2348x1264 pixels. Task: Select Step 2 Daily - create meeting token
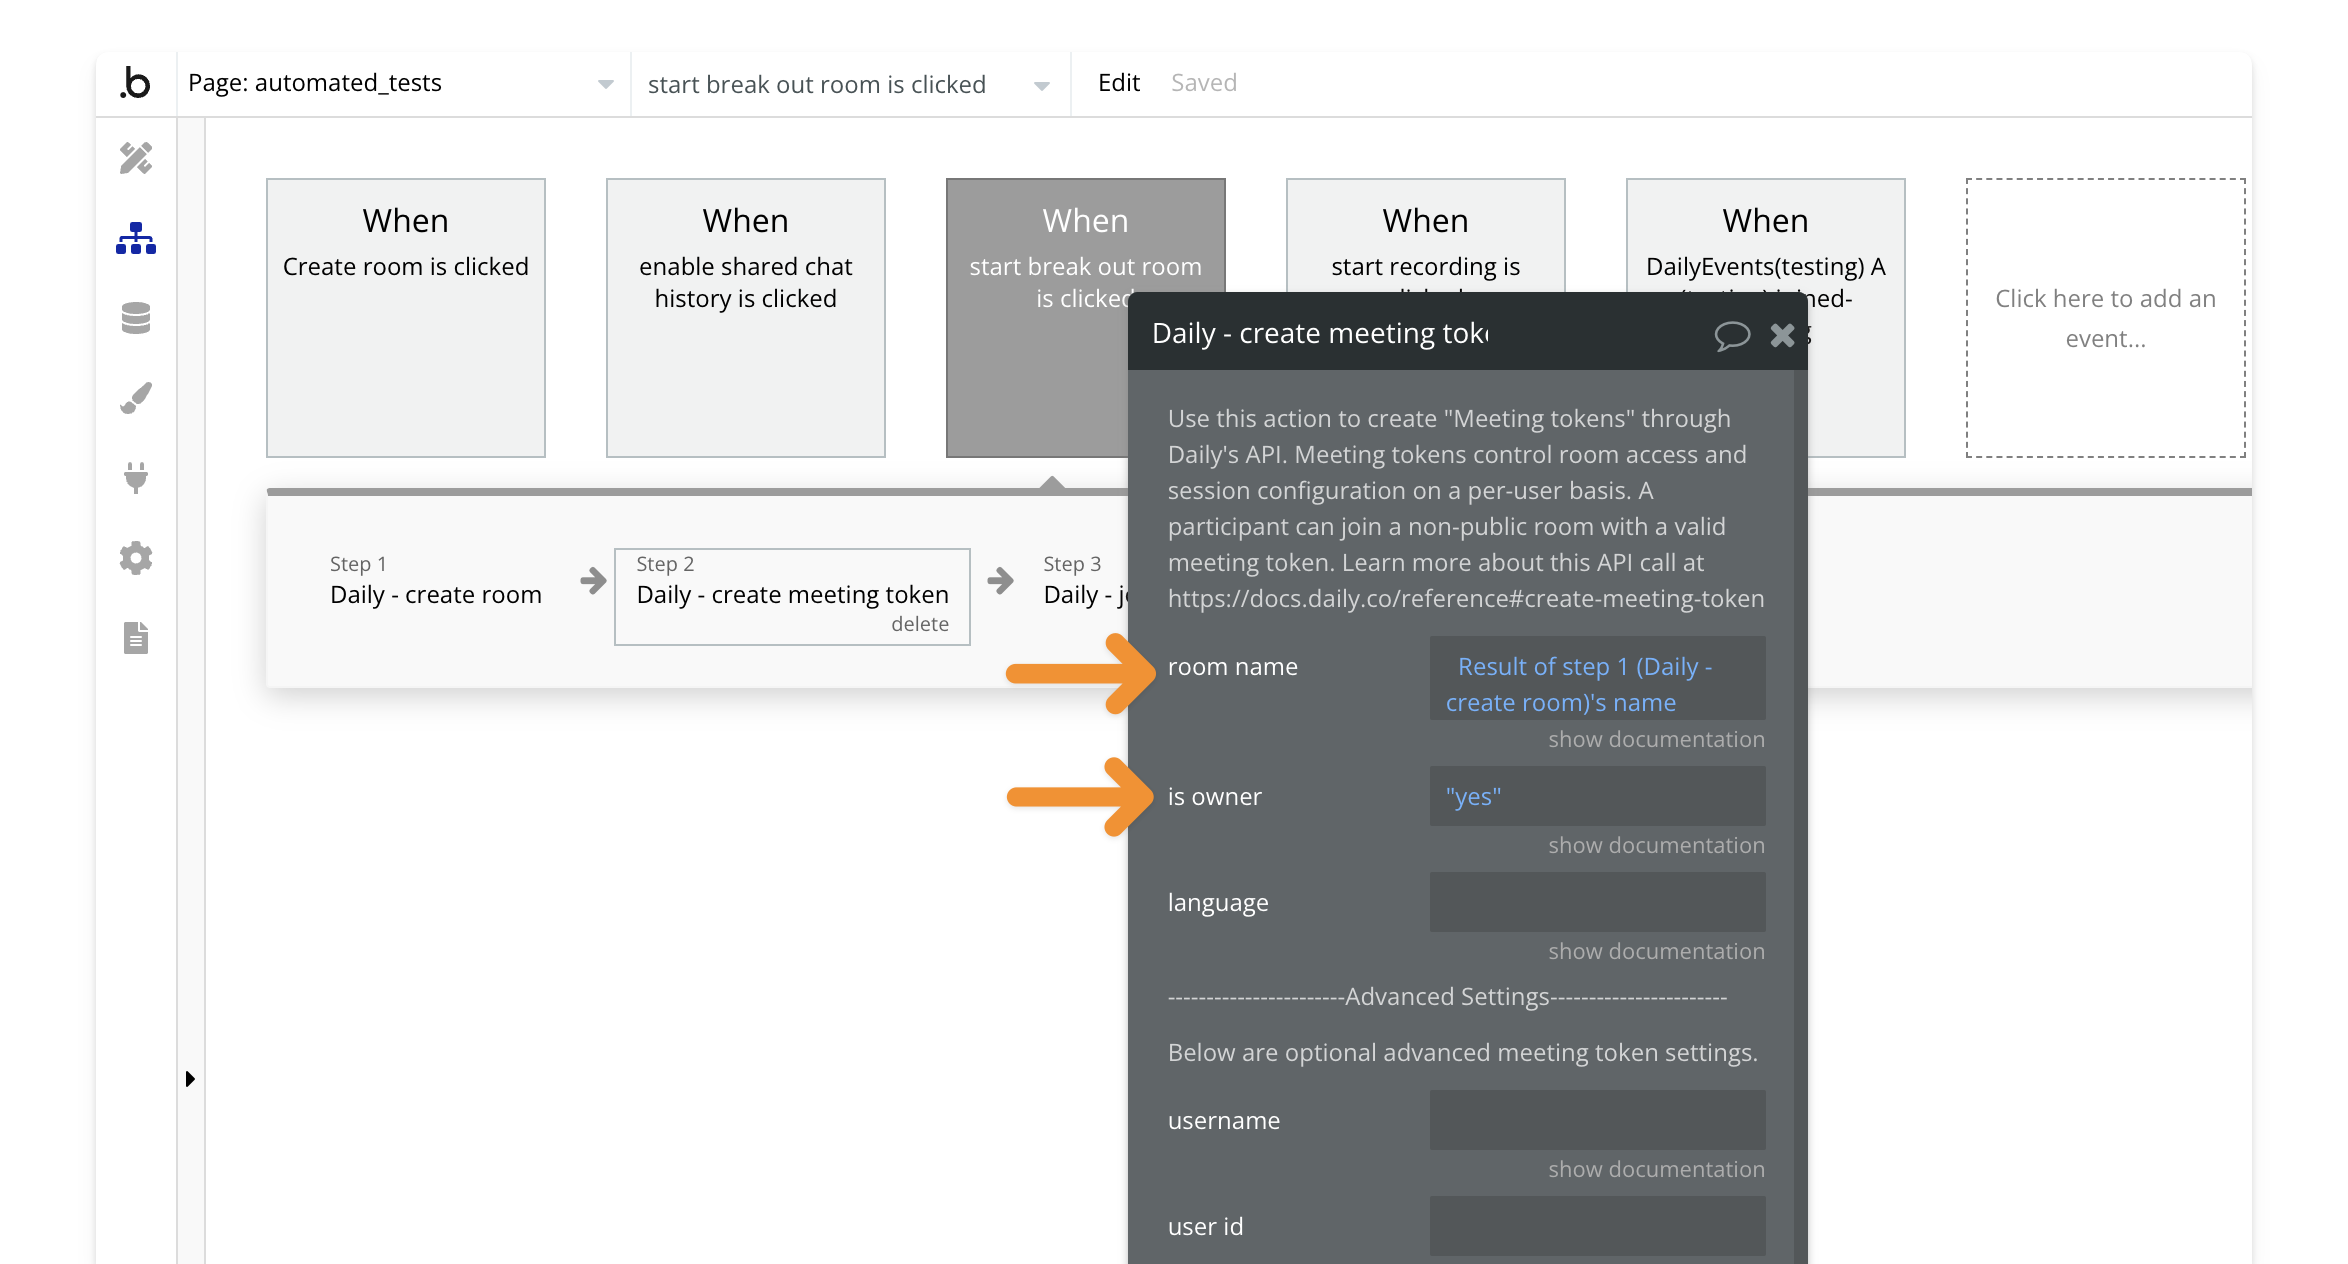coord(792,596)
